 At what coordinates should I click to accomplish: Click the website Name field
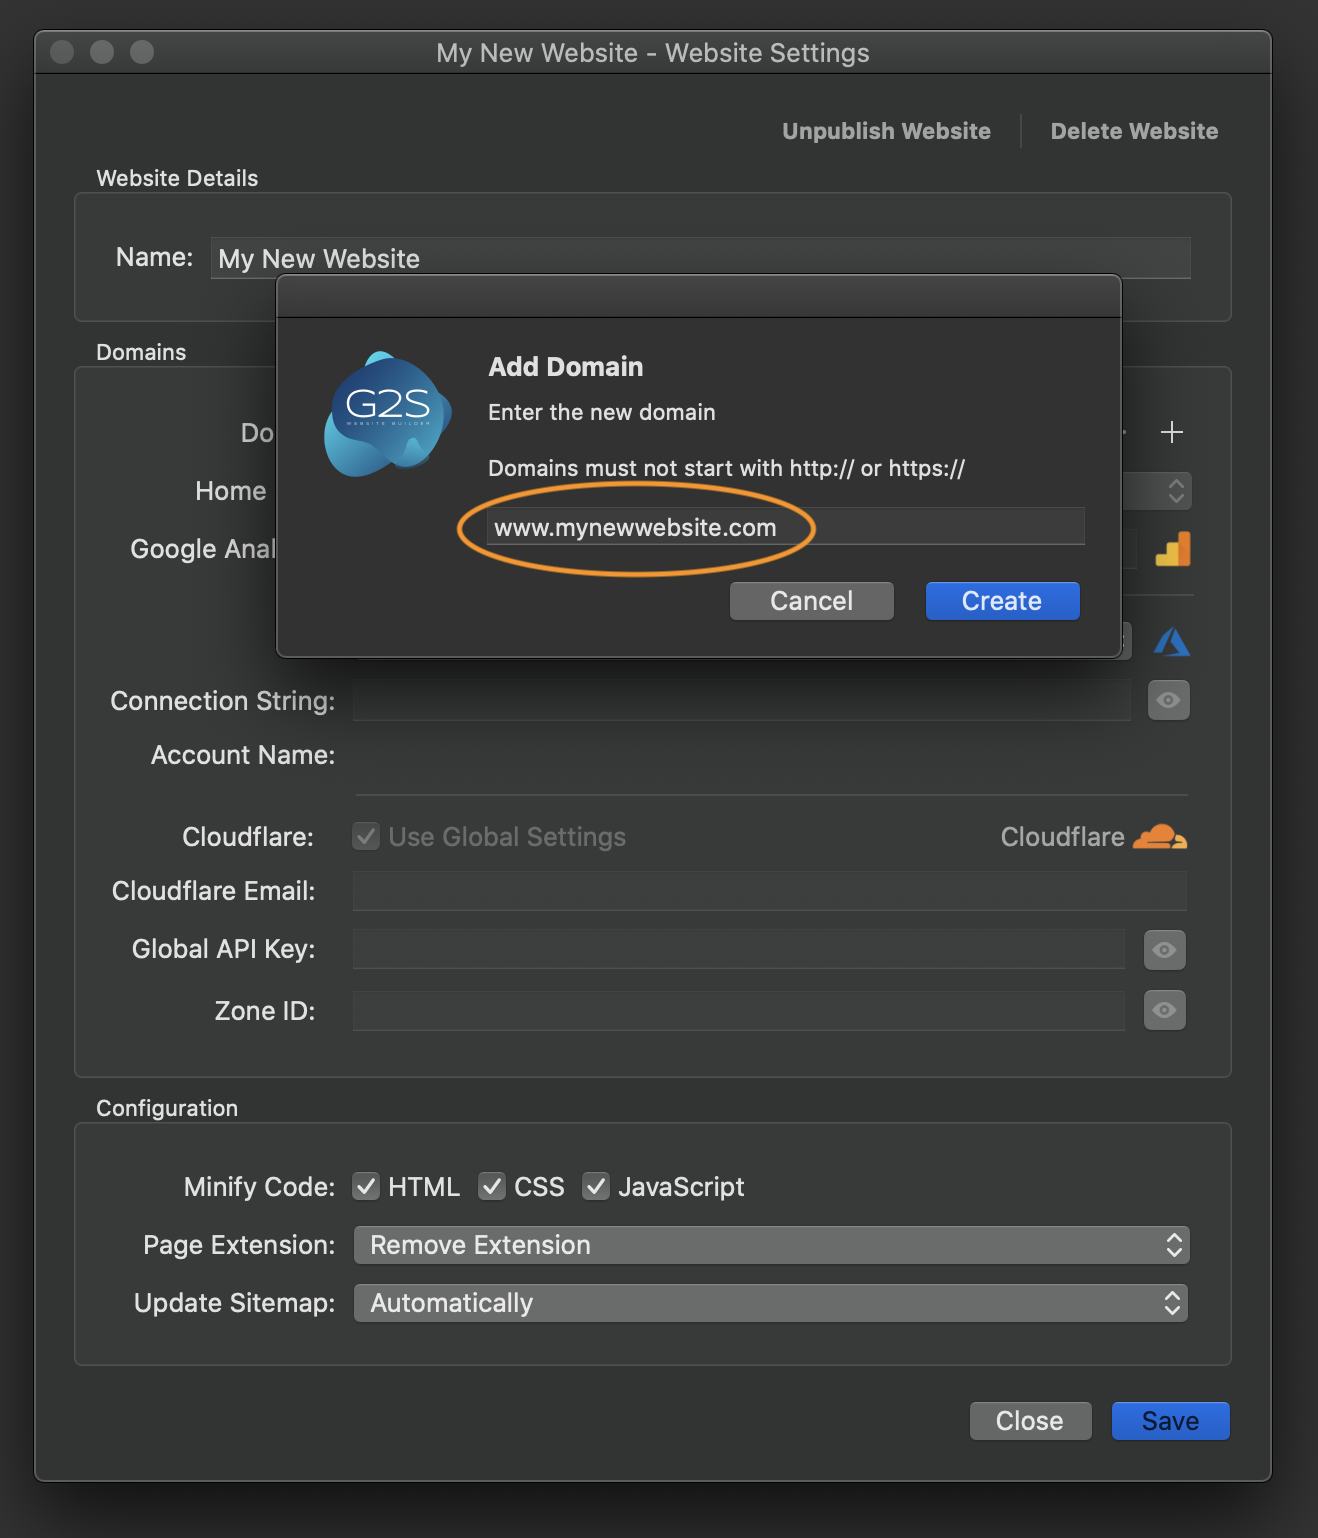coord(700,258)
